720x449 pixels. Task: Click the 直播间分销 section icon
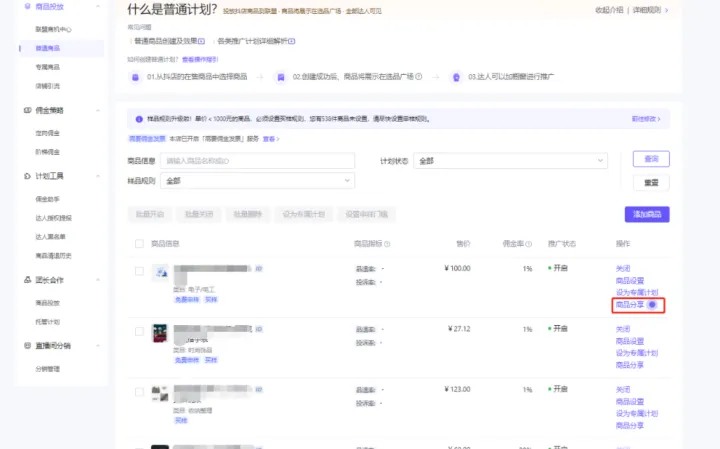pos(28,346)
